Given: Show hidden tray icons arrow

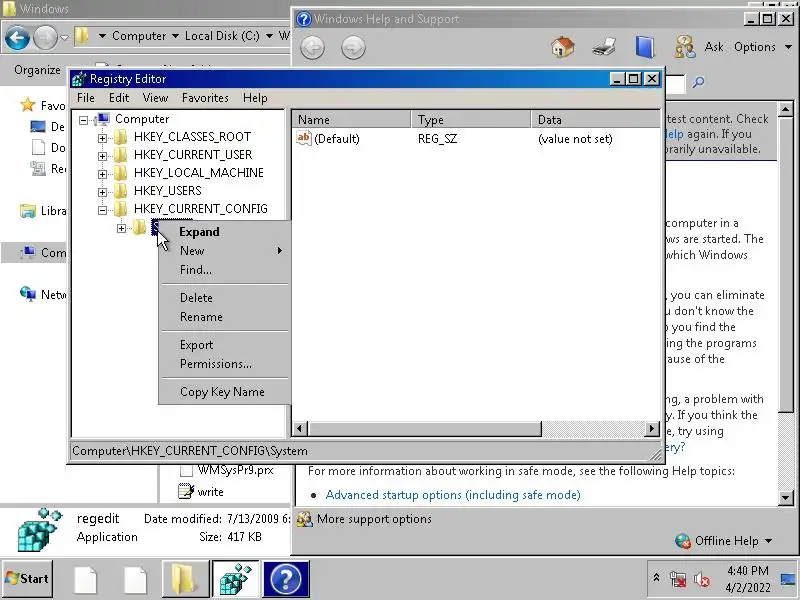Looking at the screenshot, I should pos(656,578).
